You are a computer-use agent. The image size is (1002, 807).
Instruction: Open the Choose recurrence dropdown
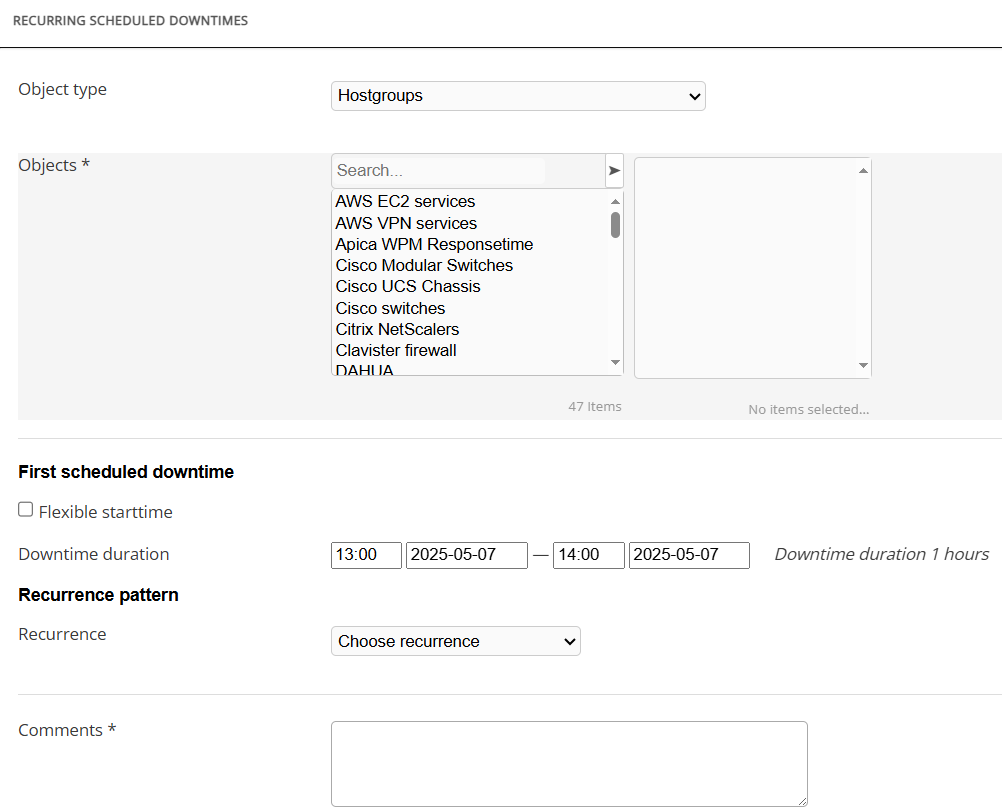[455, 641]
